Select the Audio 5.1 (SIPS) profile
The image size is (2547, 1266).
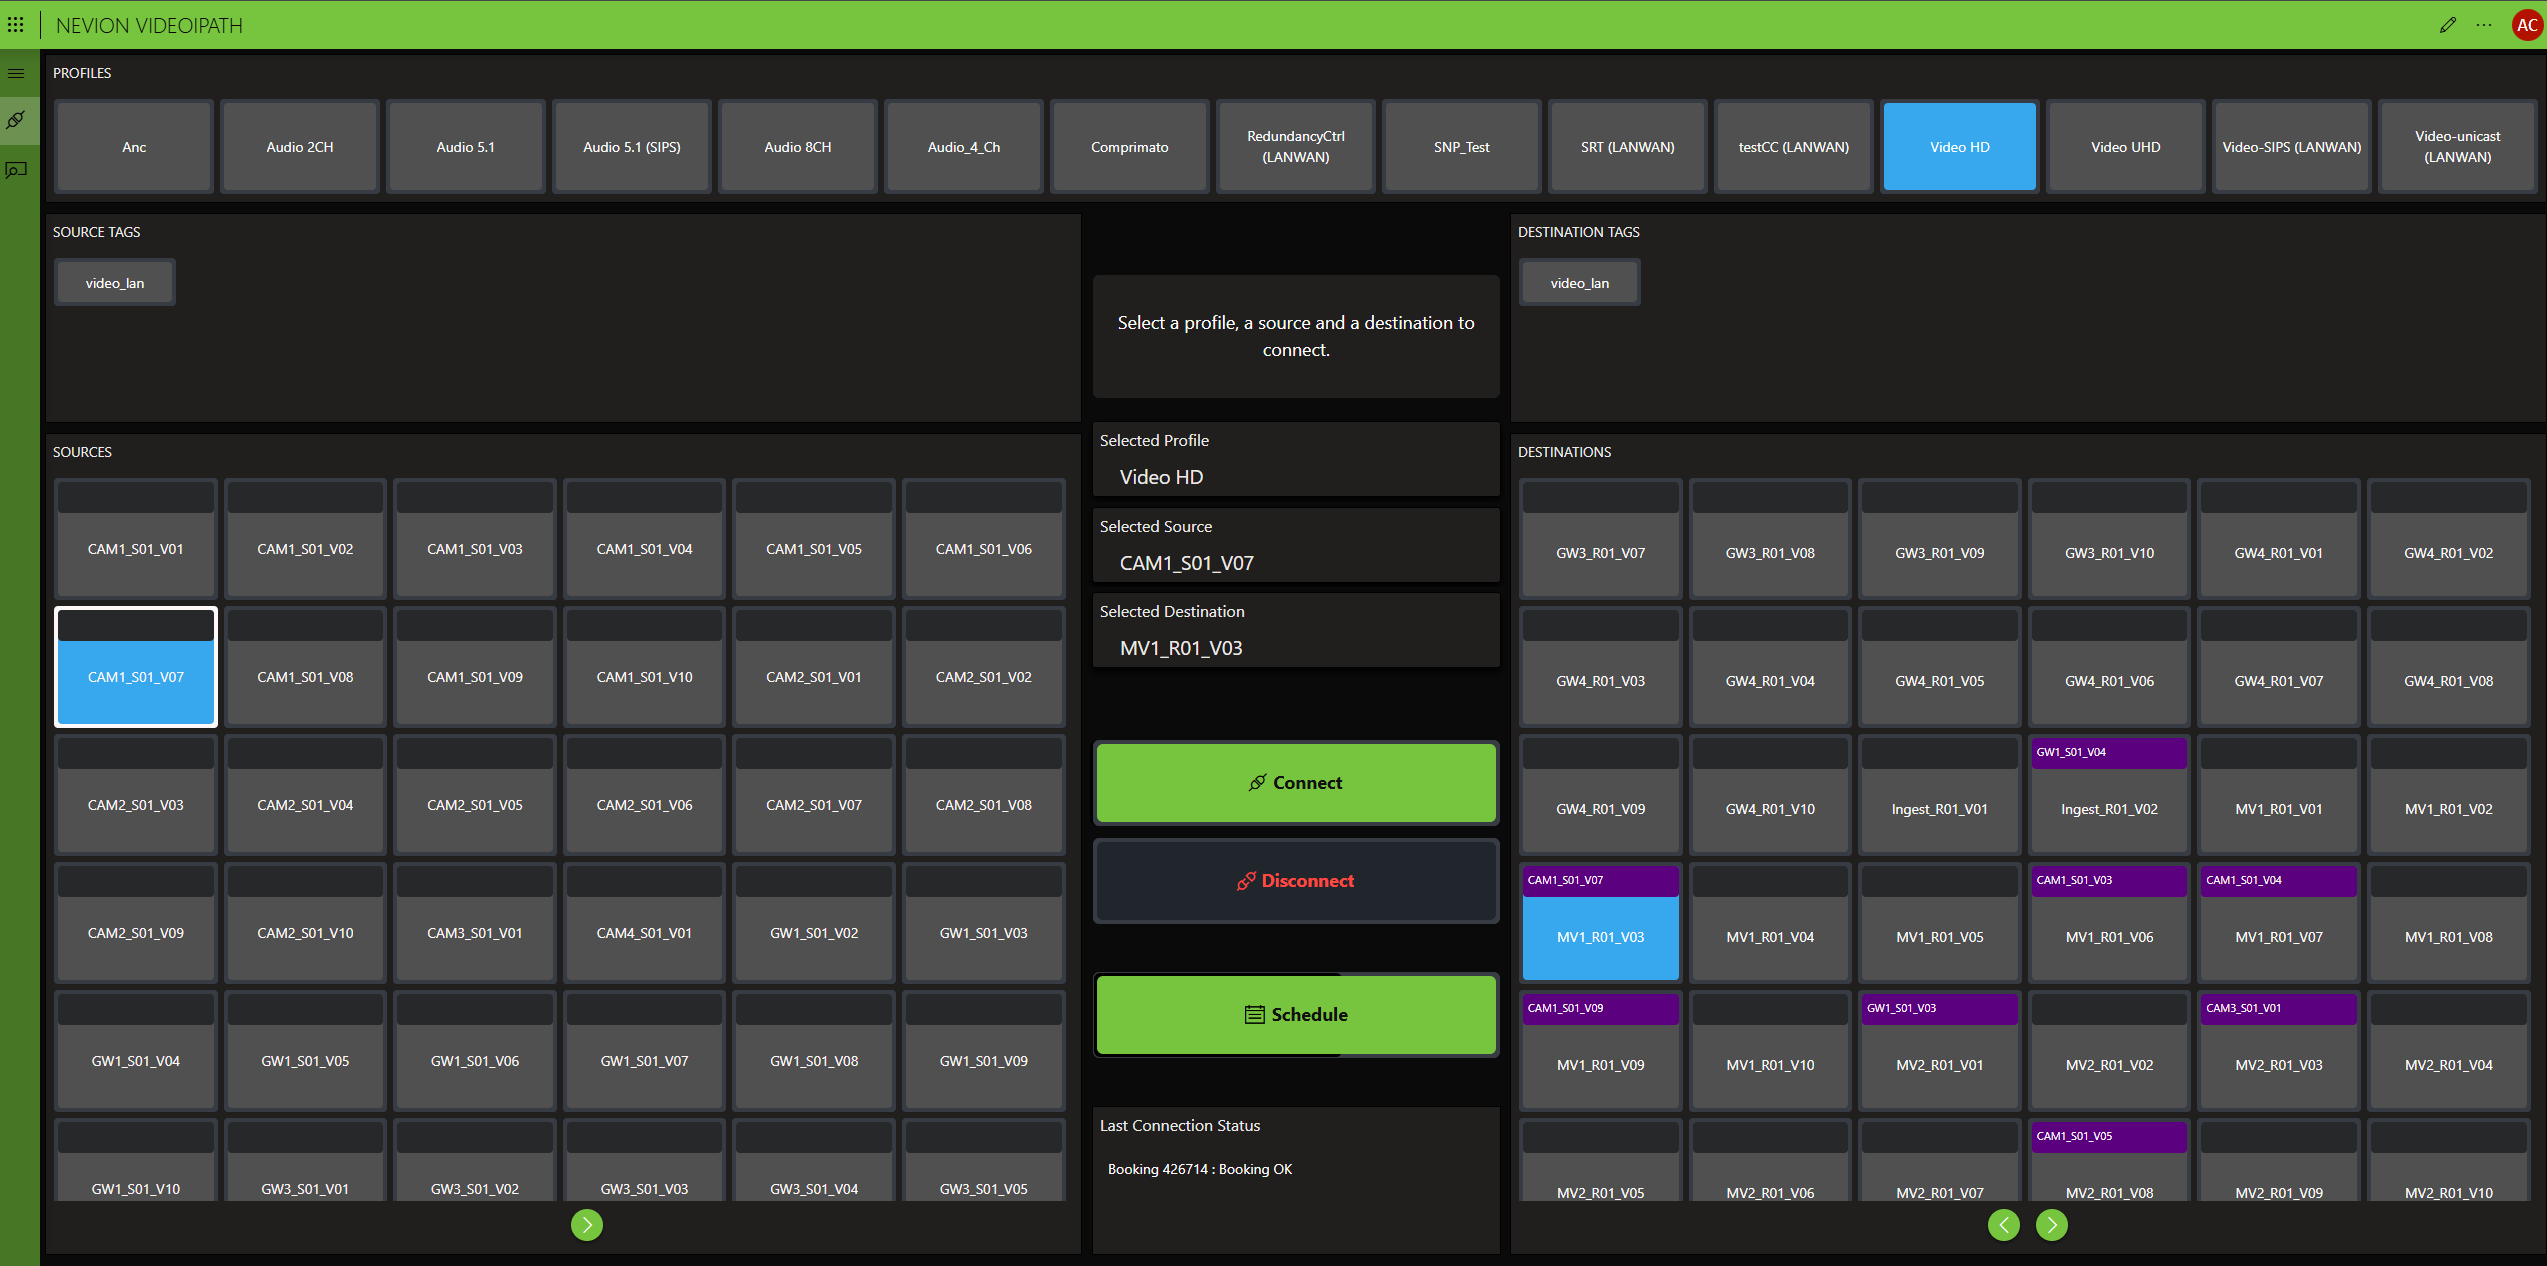[x=632, y=146]
